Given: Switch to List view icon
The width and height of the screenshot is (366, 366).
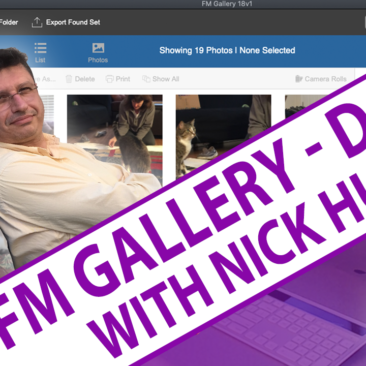Looking at the screenshot, I should click(x=40, y=48).
